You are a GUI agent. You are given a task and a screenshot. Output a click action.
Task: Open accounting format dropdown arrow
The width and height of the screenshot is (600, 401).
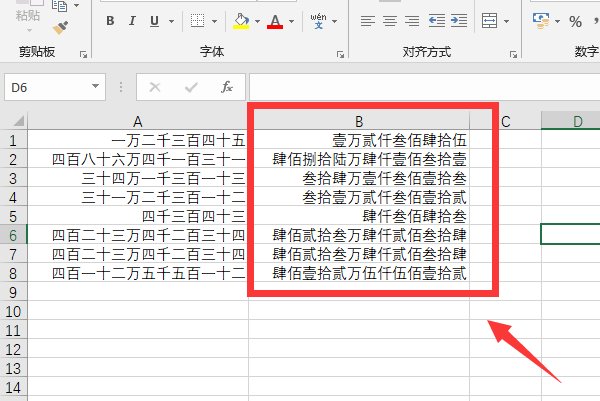[x=558, y=21]
